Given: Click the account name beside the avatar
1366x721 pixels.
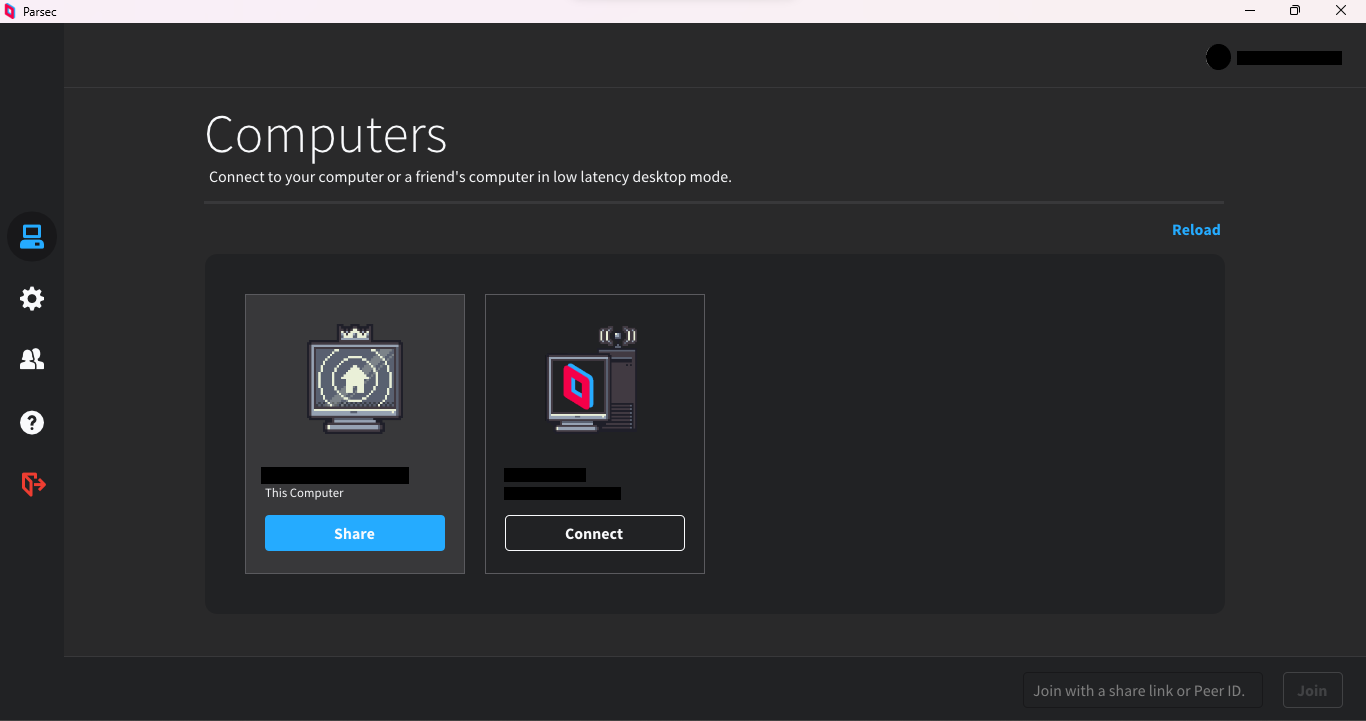Looking at the screenshot, I should click(x=1289, y=57).
